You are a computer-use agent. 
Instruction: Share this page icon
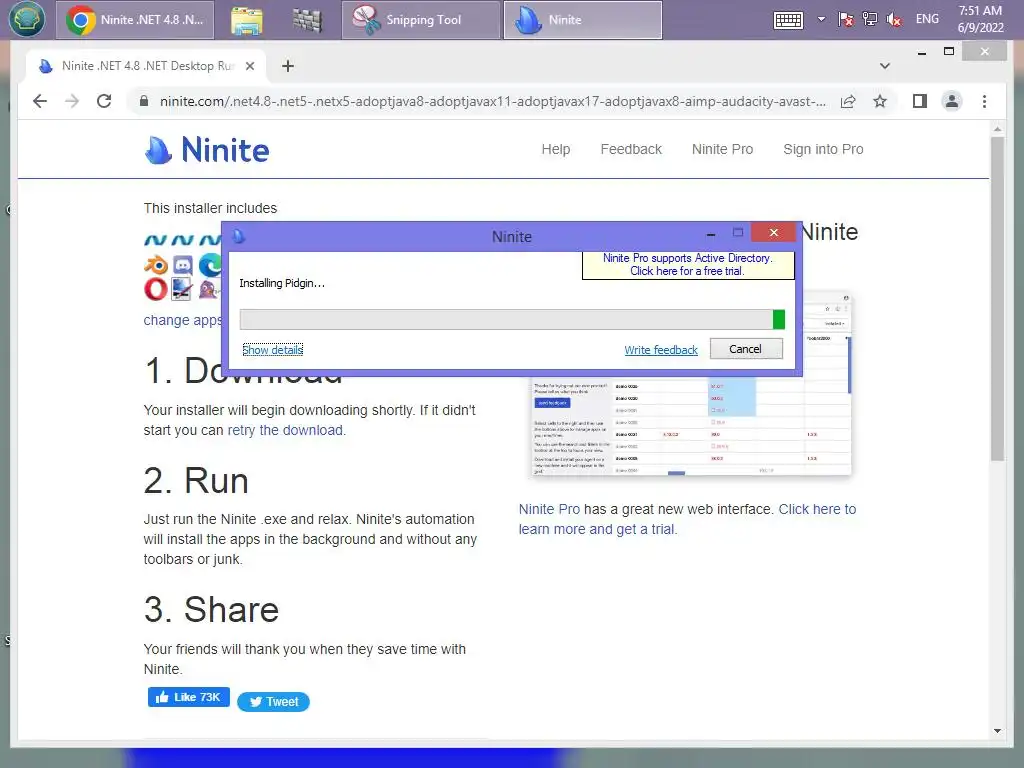848,101
